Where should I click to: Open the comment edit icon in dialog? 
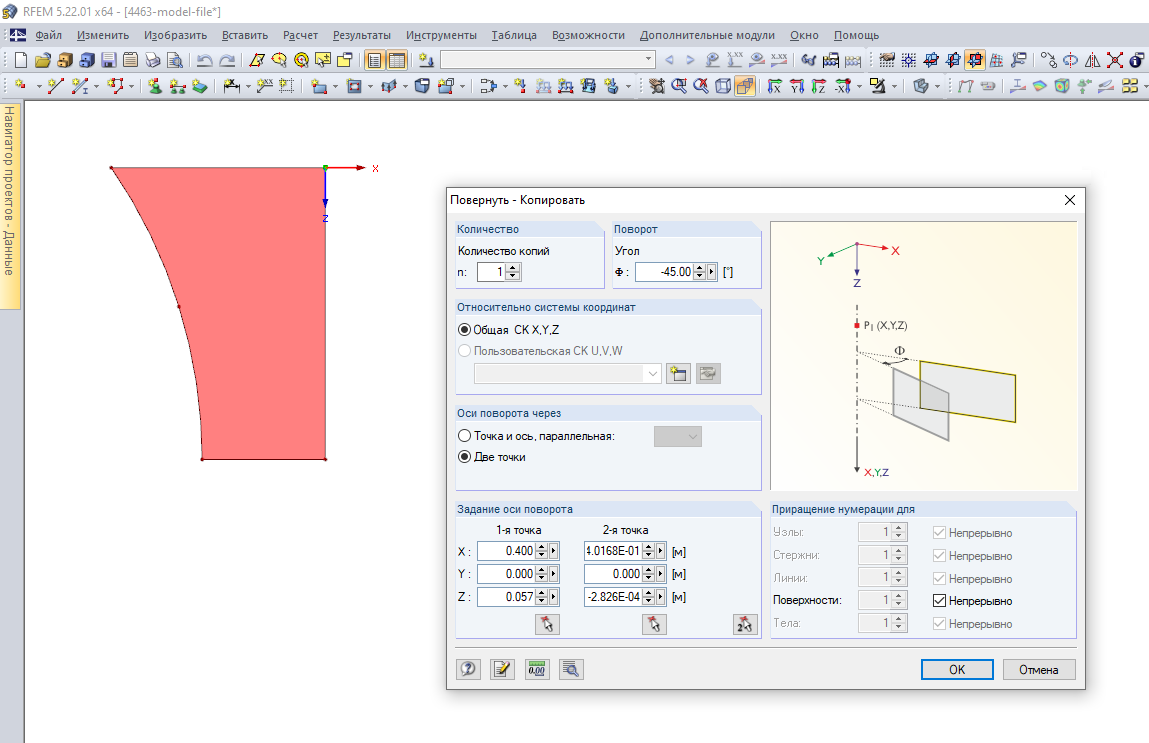pyautogui.click(x=502, y=669)
